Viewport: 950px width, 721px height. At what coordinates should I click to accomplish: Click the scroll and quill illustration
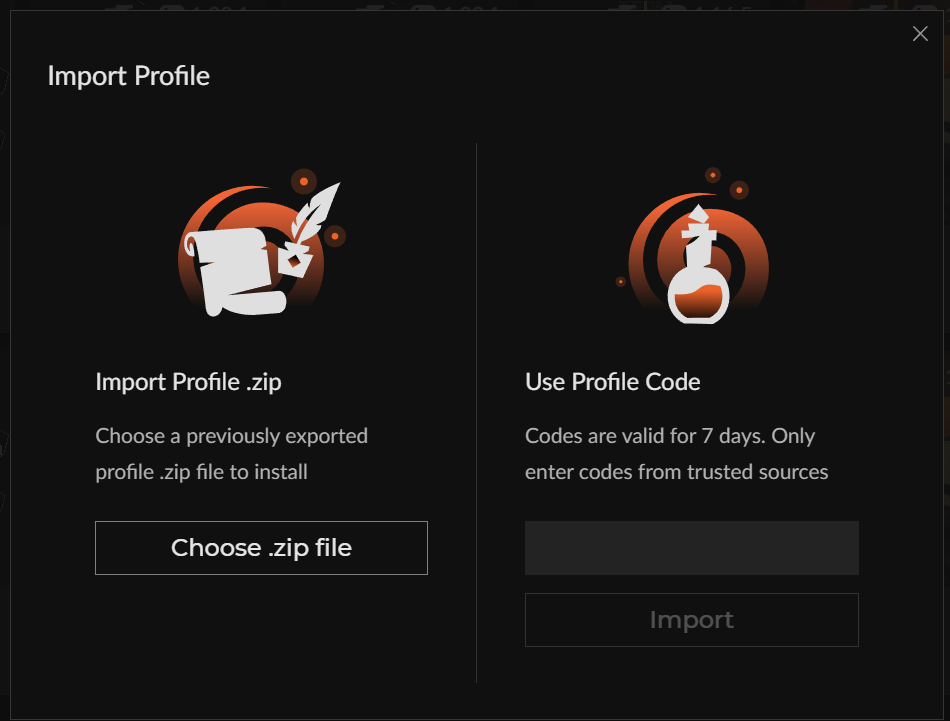pos(262,242)
